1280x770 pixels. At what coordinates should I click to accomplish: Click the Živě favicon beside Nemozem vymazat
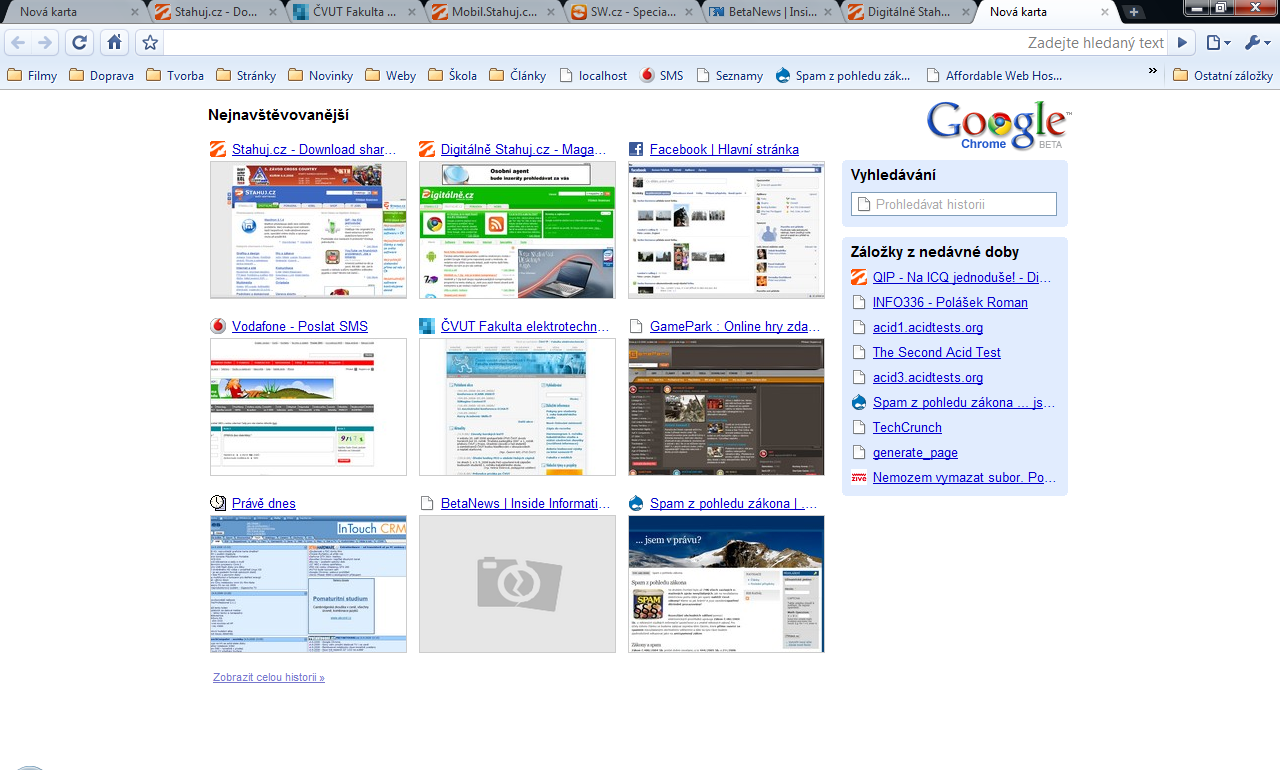coord(859,477)
